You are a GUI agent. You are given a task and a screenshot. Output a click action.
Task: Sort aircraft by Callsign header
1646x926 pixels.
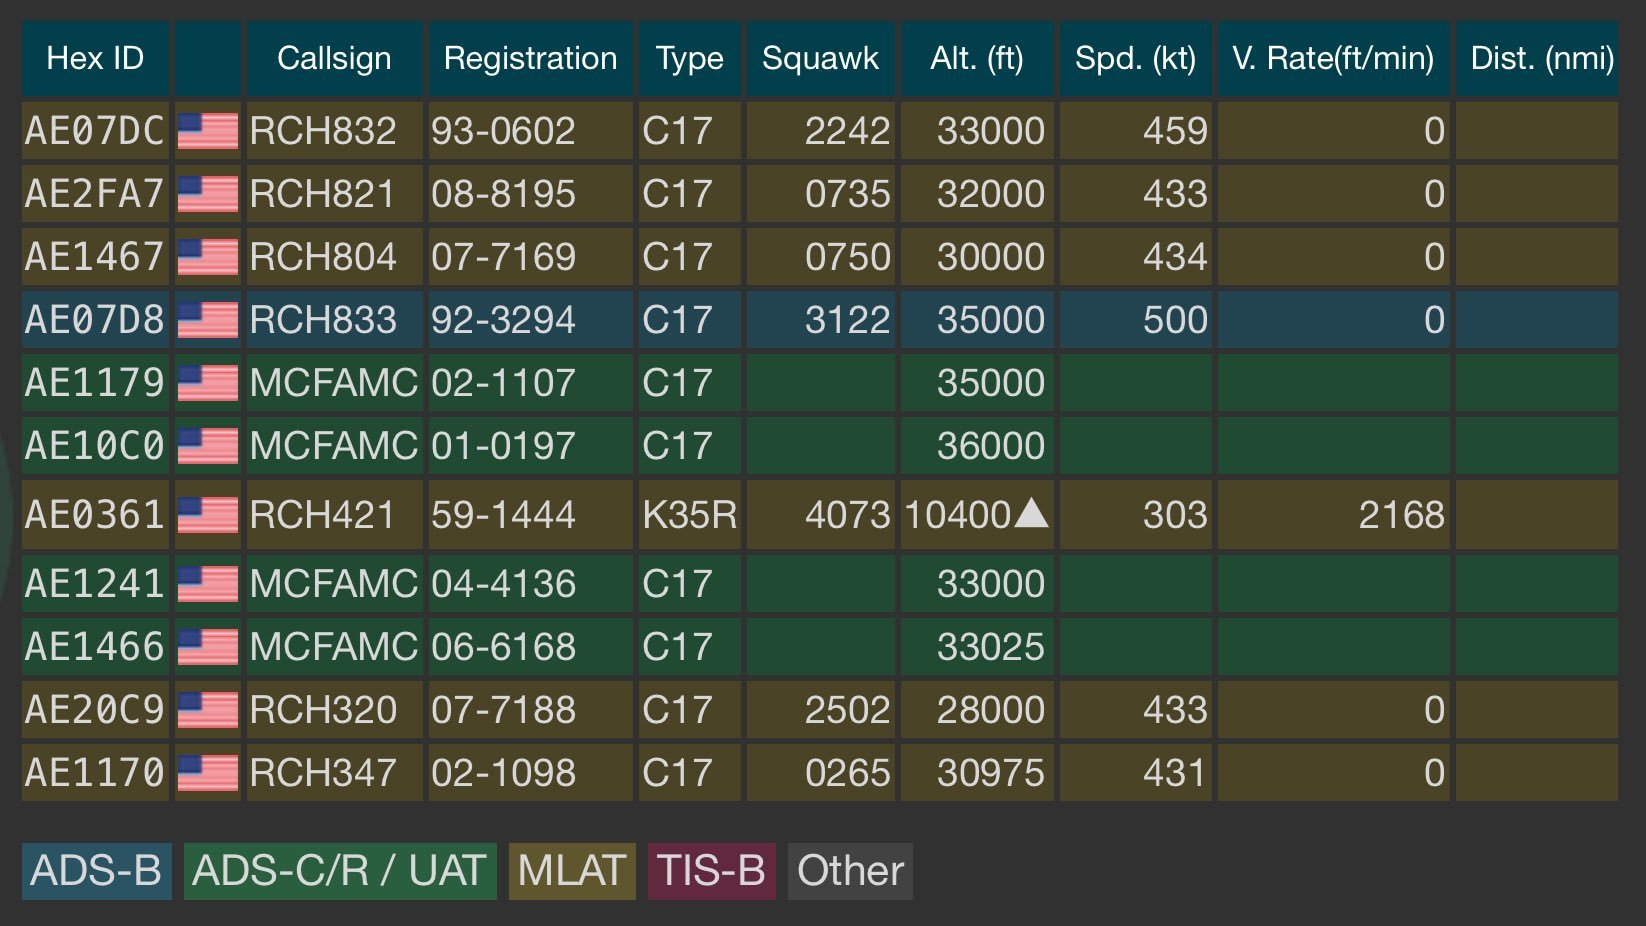334,59
